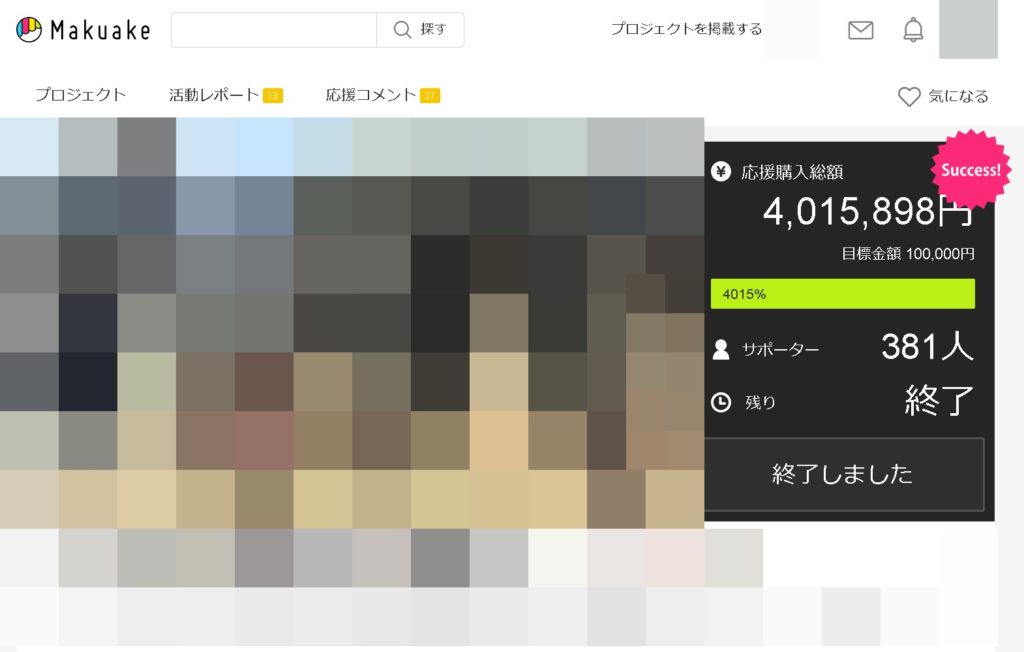Click the main project image
Screen dimensions: 1024x652
(351, 322)
